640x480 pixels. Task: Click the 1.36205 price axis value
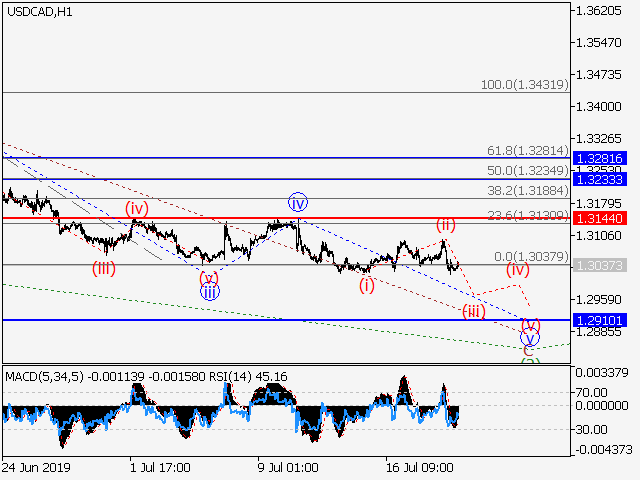[598, 11]
